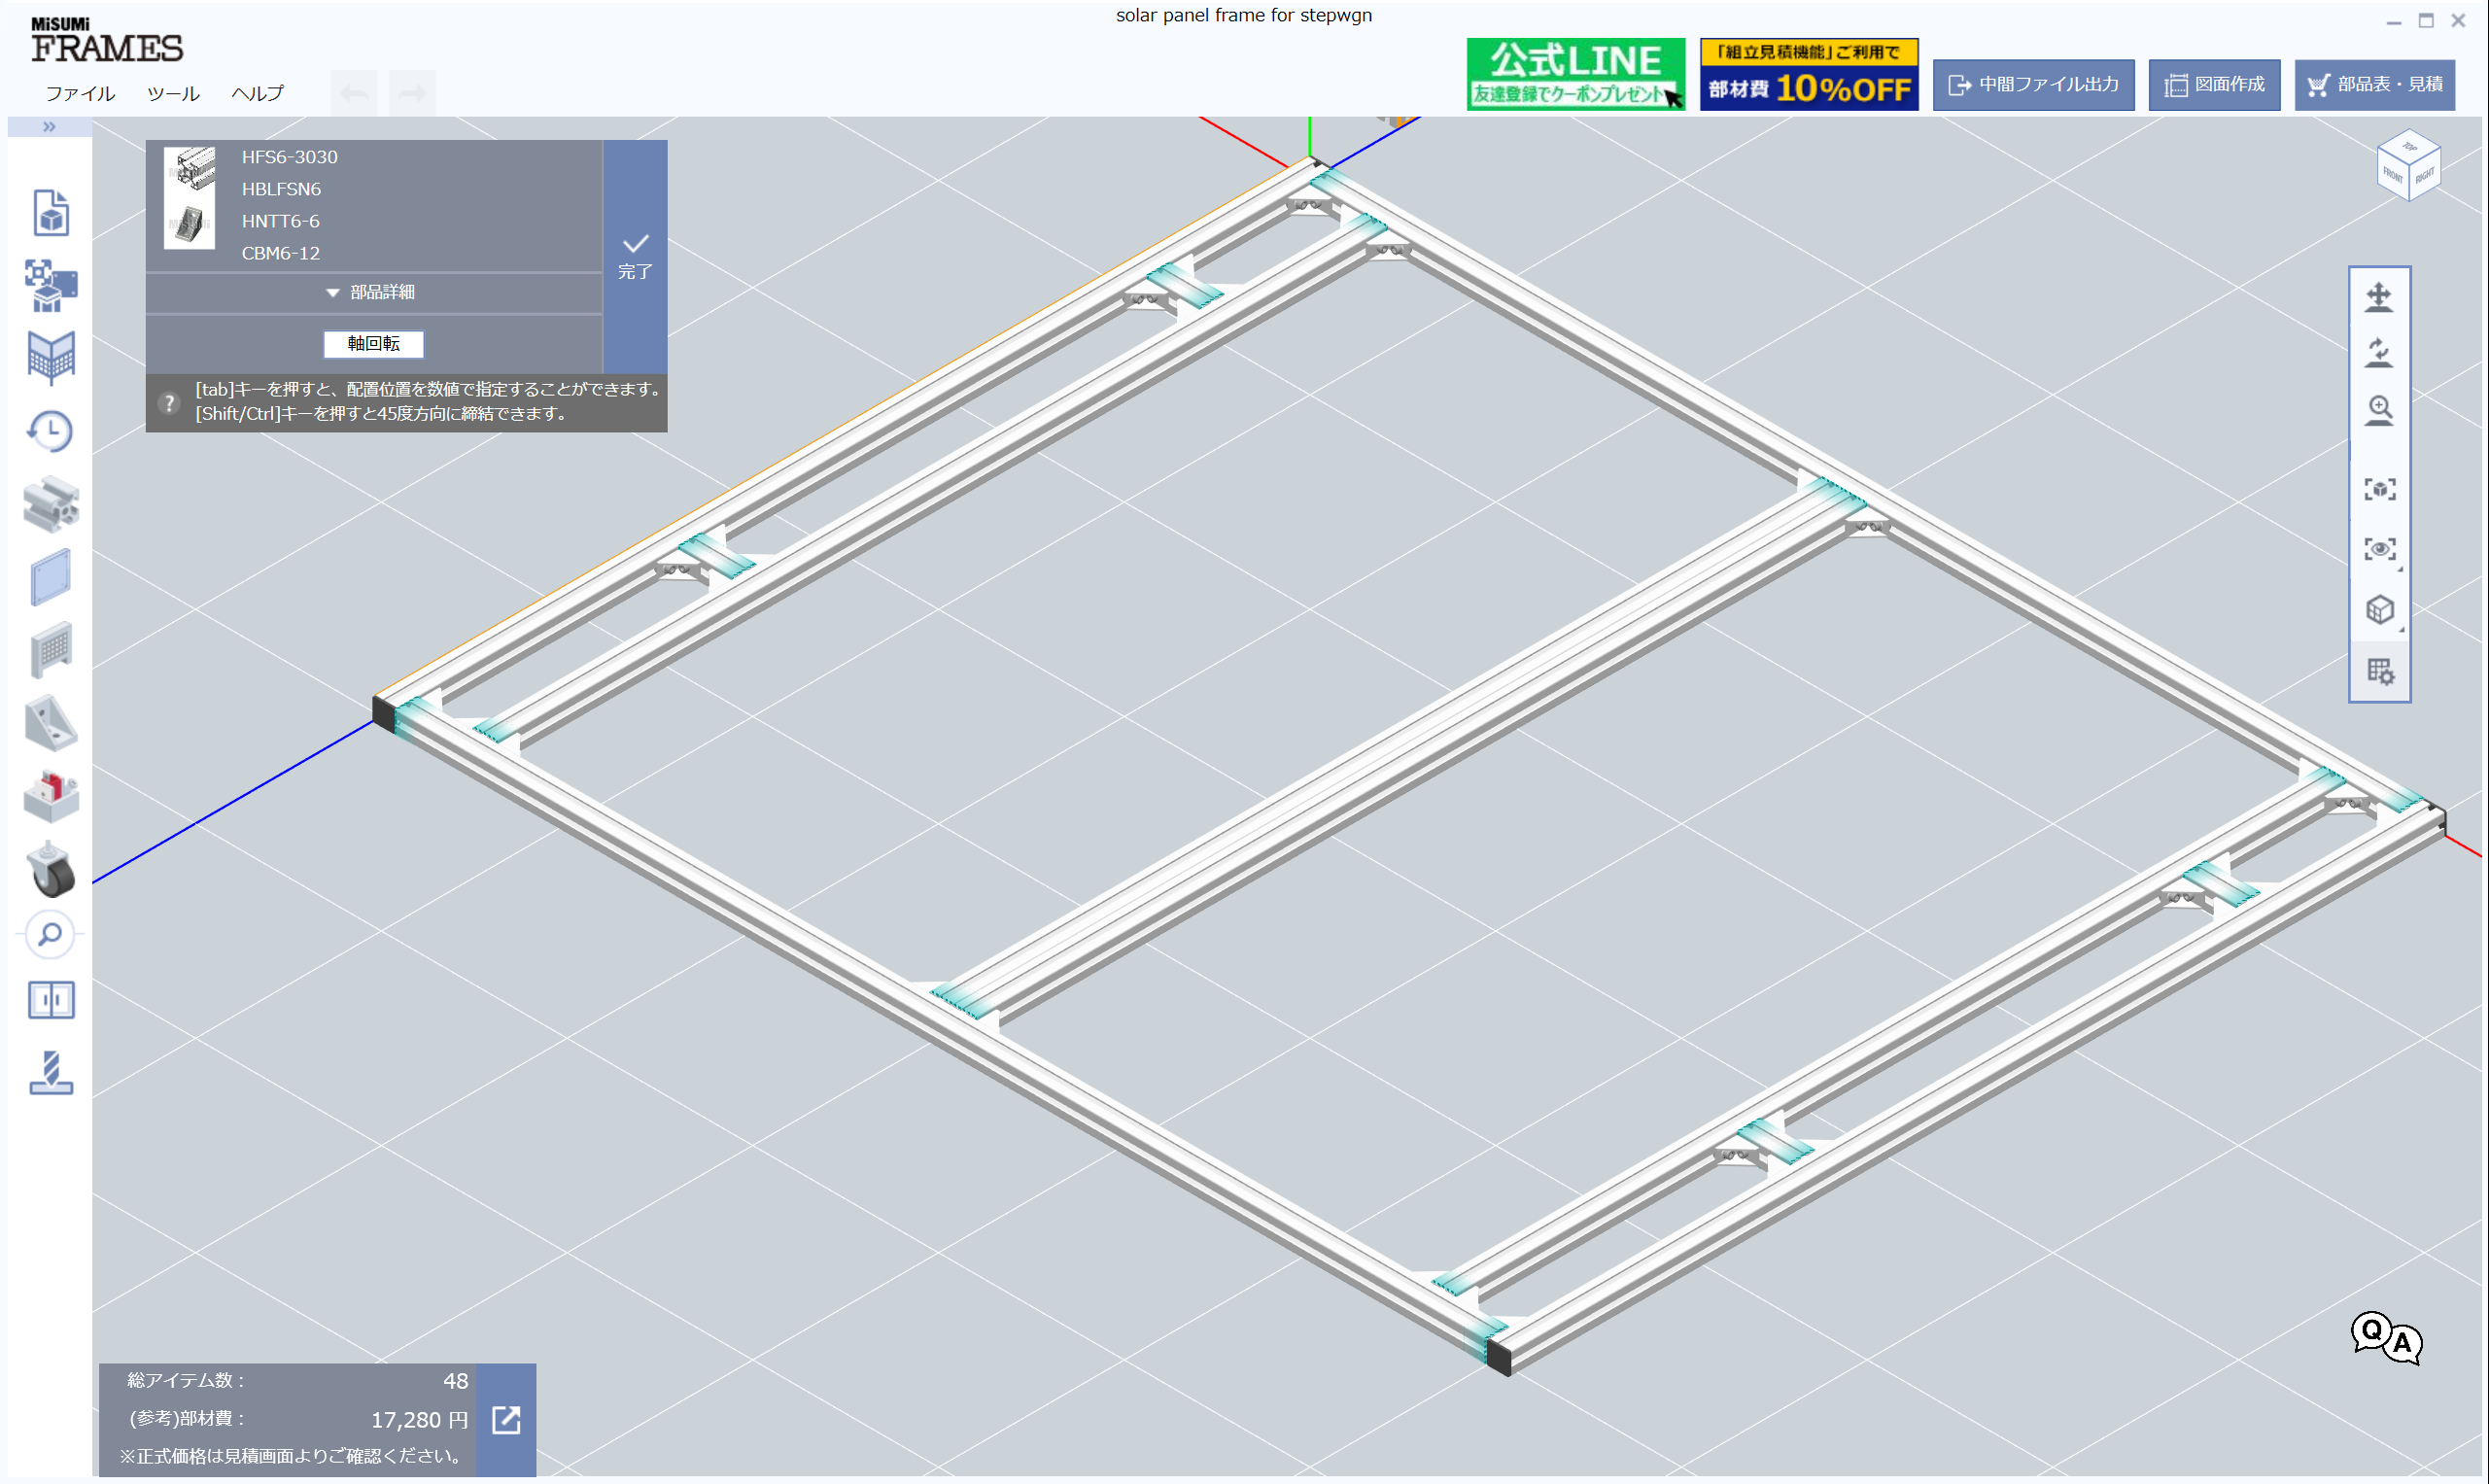Activate the rotate view tool icon

click(x=2378, y=353)
